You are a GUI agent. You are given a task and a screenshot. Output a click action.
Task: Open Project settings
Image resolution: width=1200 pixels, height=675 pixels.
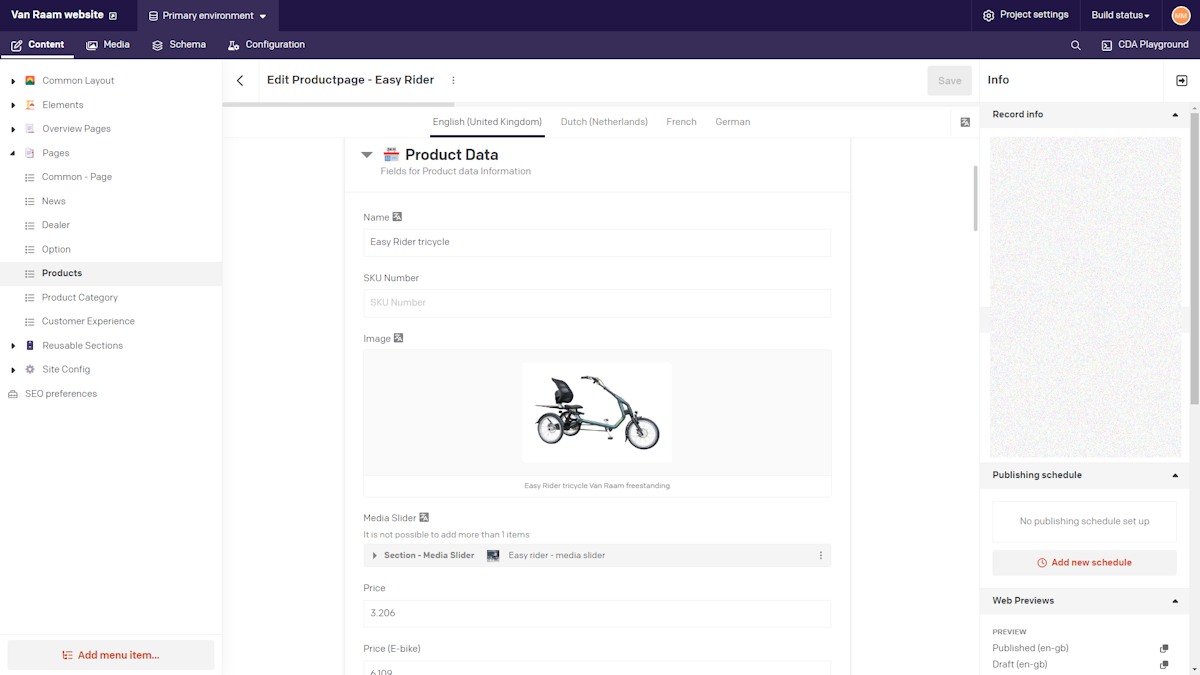point(1026,15)
